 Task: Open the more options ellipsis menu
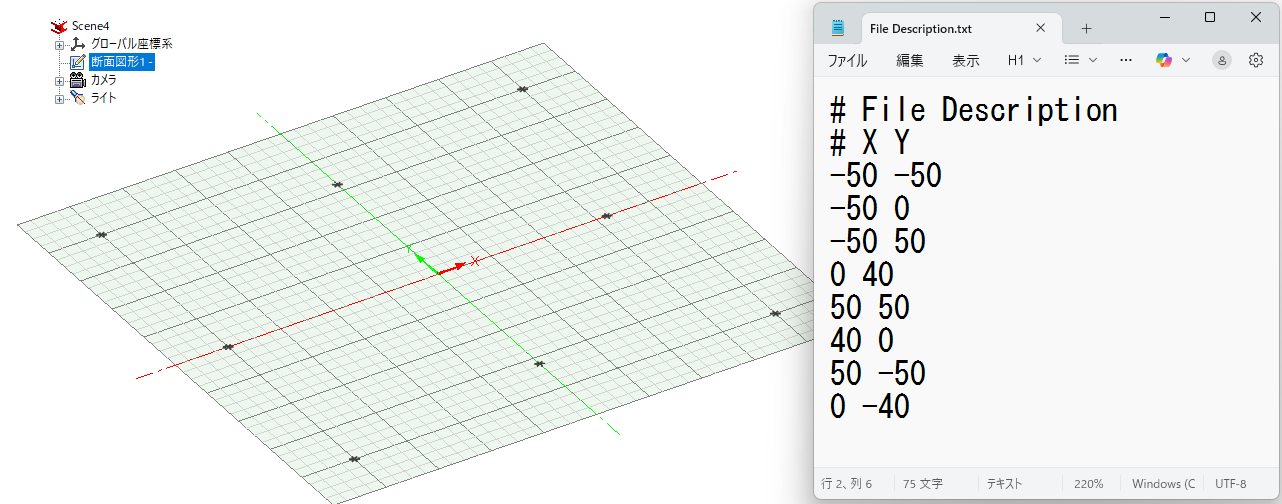click(1126, 60)
